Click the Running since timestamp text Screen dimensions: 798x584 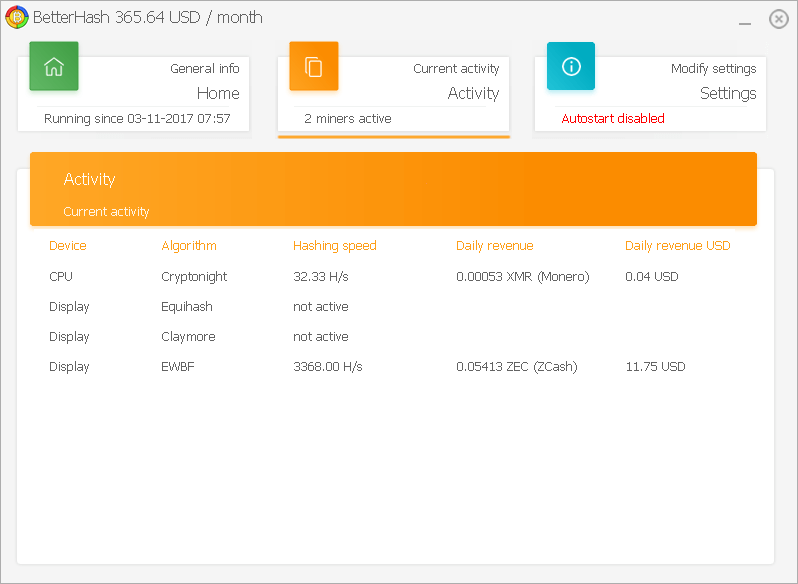(x=137, y=118)
